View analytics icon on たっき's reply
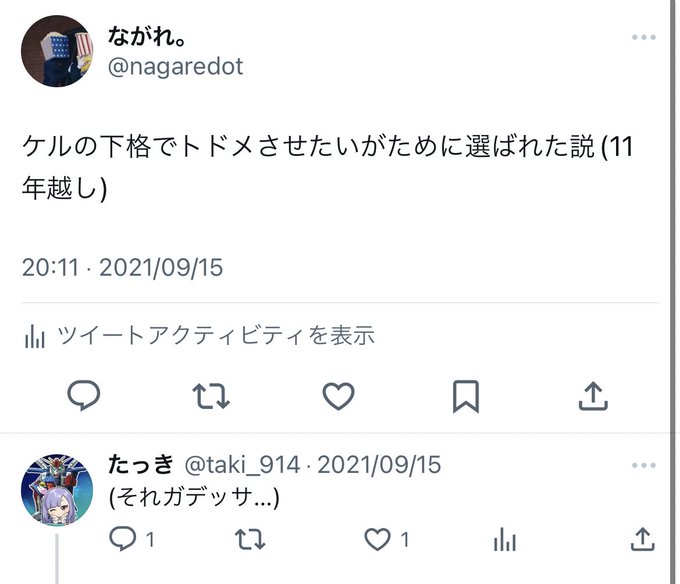 pos(505,539)
